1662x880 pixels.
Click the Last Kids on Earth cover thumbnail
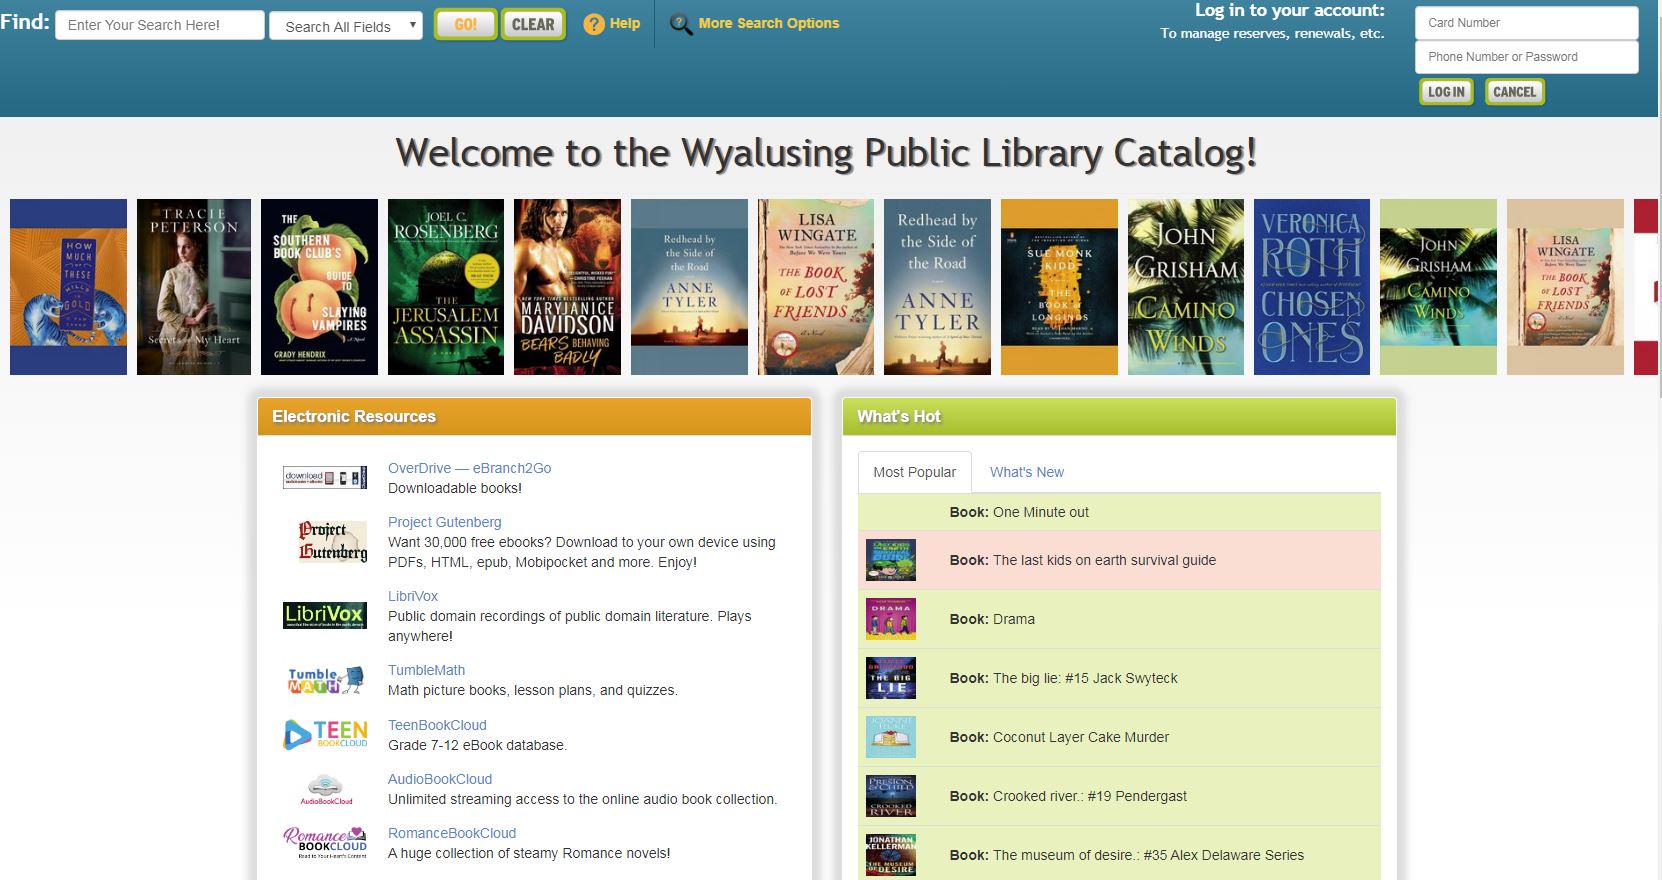tap(891, 560)
